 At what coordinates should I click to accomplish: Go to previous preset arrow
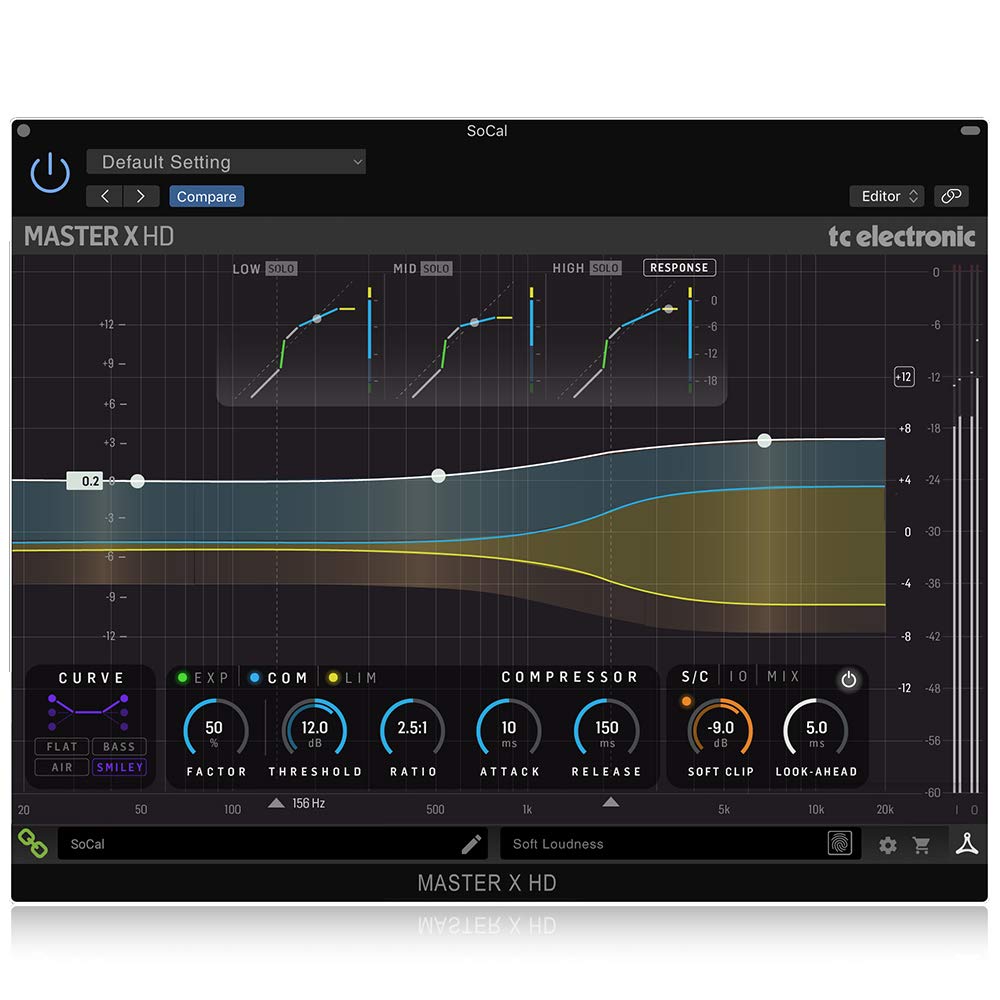[105, 196]
